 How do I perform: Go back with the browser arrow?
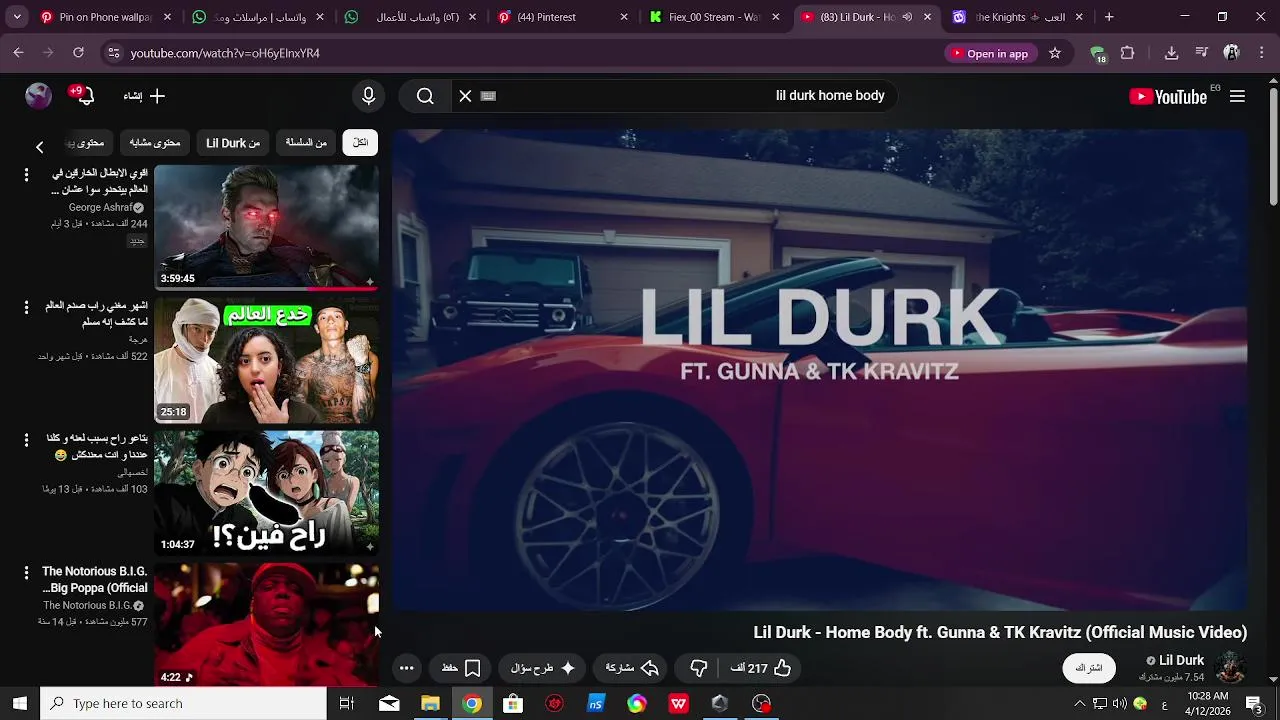pos(19,53)
